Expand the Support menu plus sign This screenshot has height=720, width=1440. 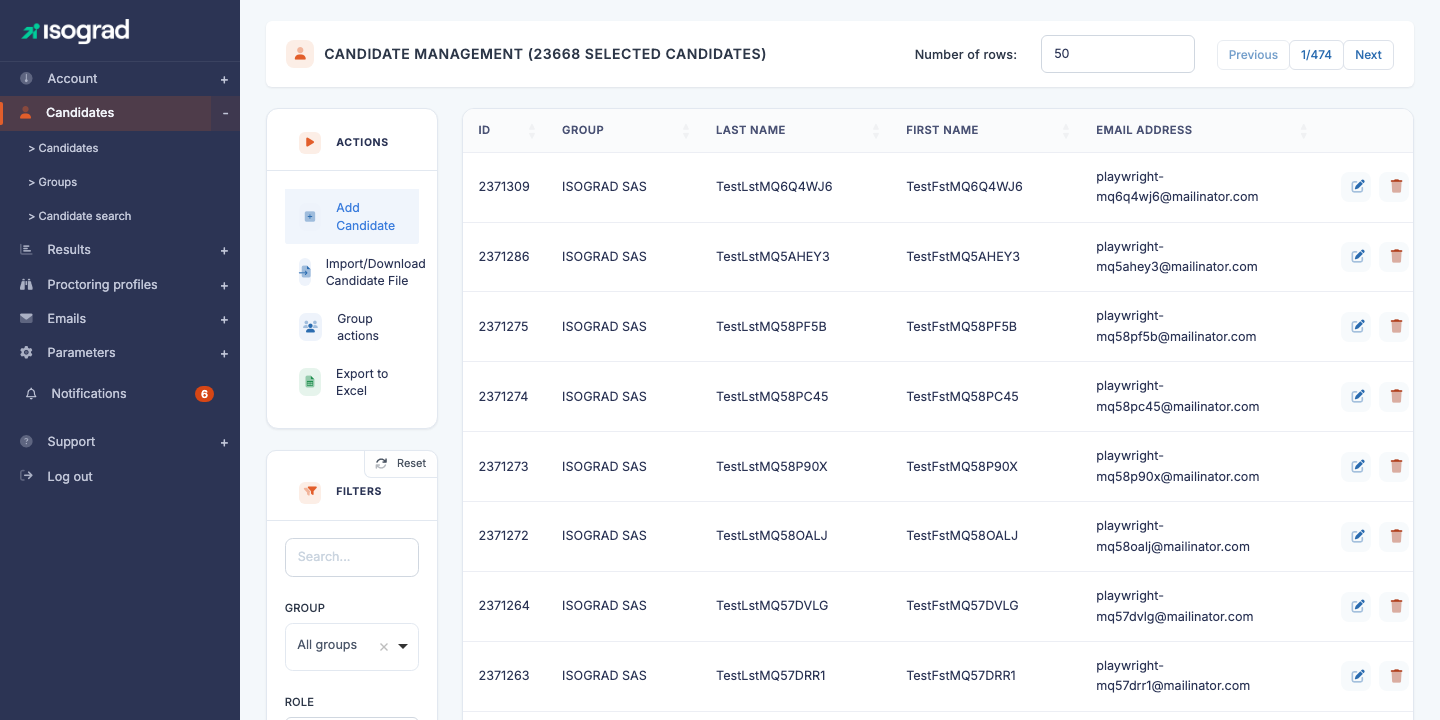224,442
